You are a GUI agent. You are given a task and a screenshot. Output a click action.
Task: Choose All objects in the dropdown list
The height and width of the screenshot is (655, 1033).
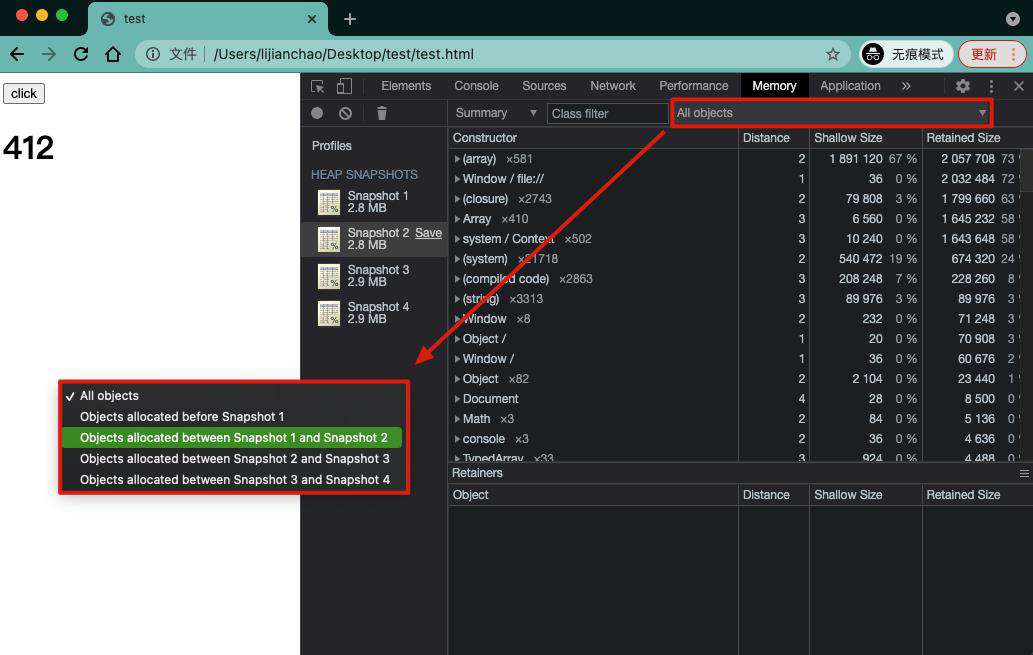coord(233,396)
